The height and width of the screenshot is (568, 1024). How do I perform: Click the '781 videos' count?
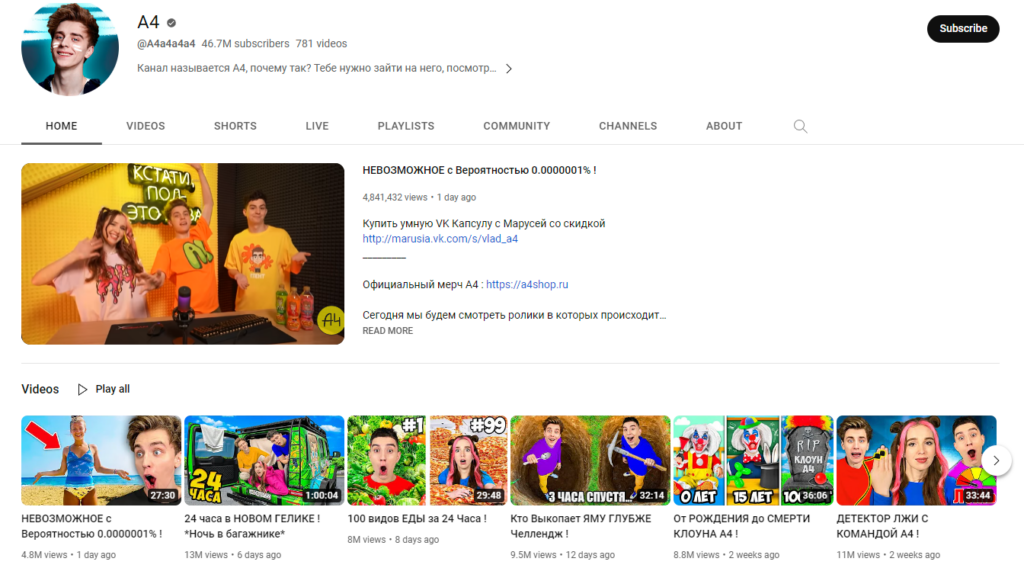click(321, 44)
